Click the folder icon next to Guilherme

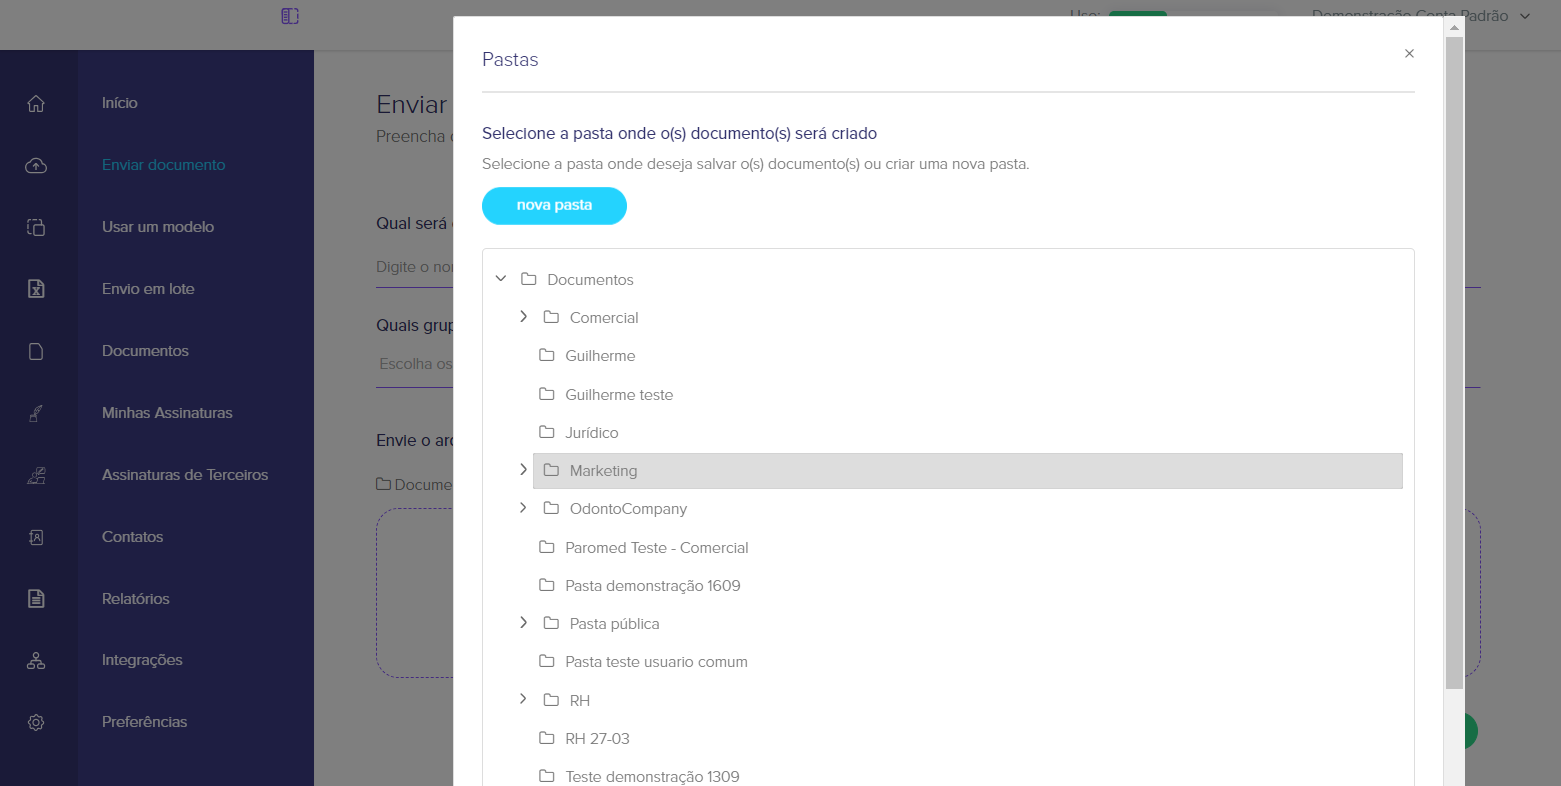547,355
